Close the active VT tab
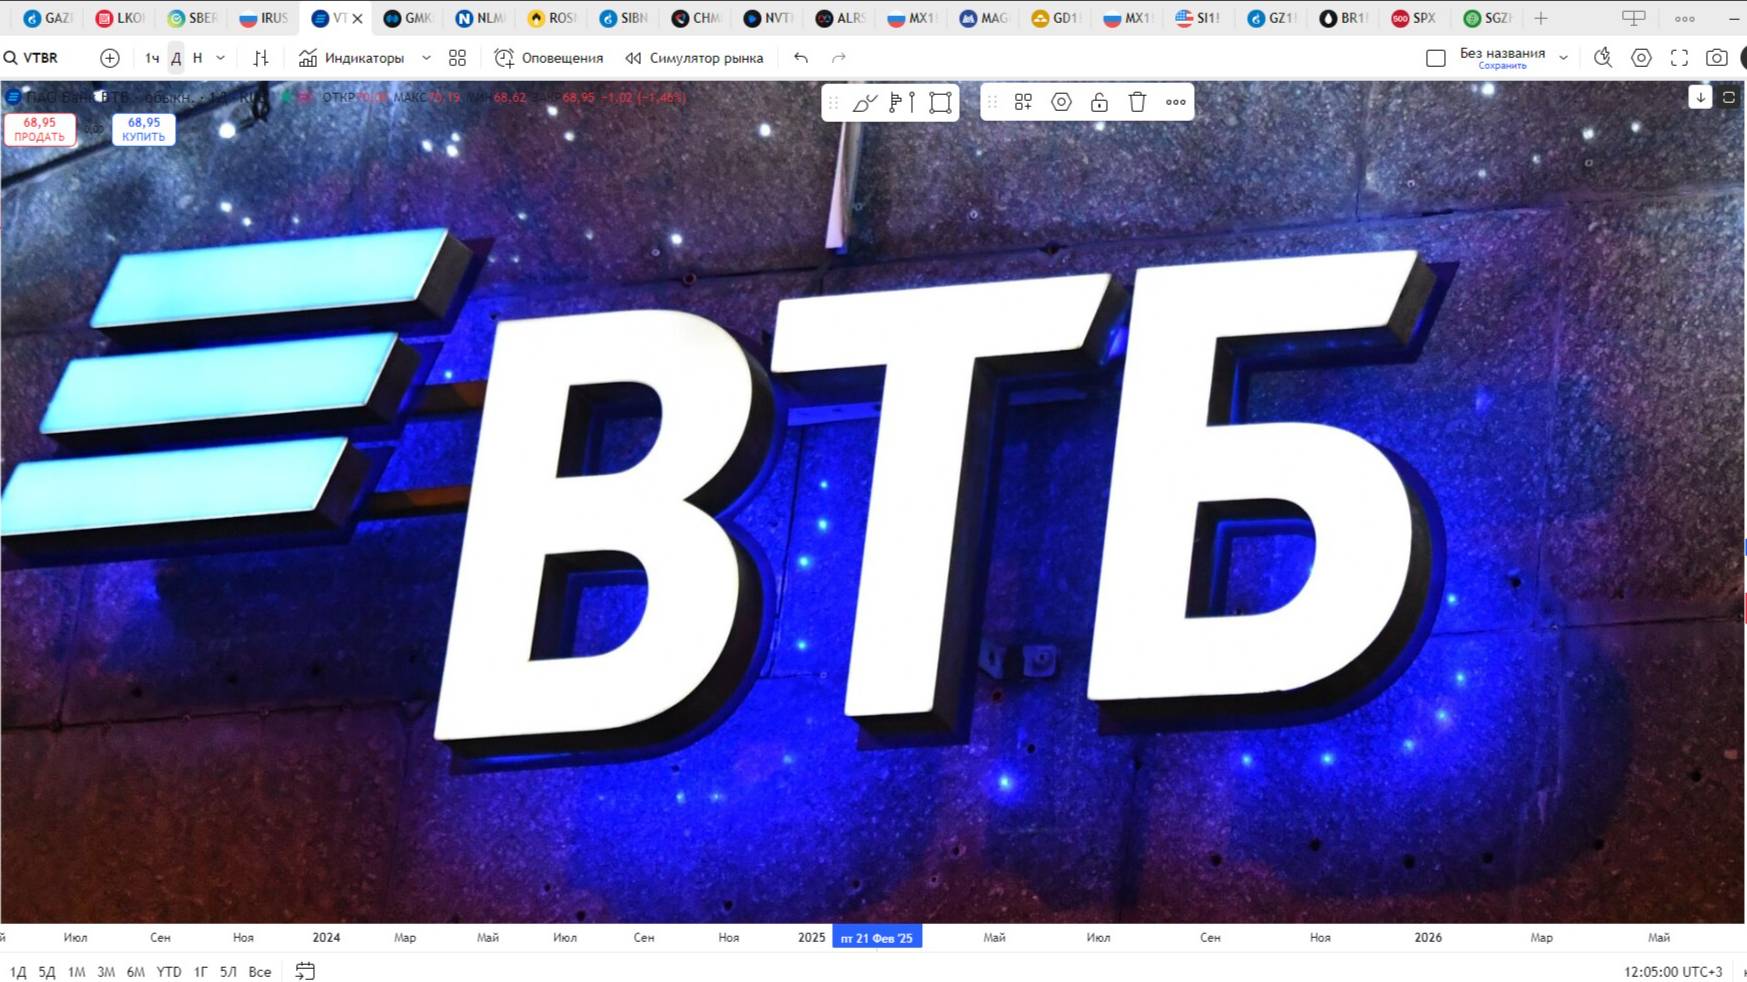 (x=357, y=18)
